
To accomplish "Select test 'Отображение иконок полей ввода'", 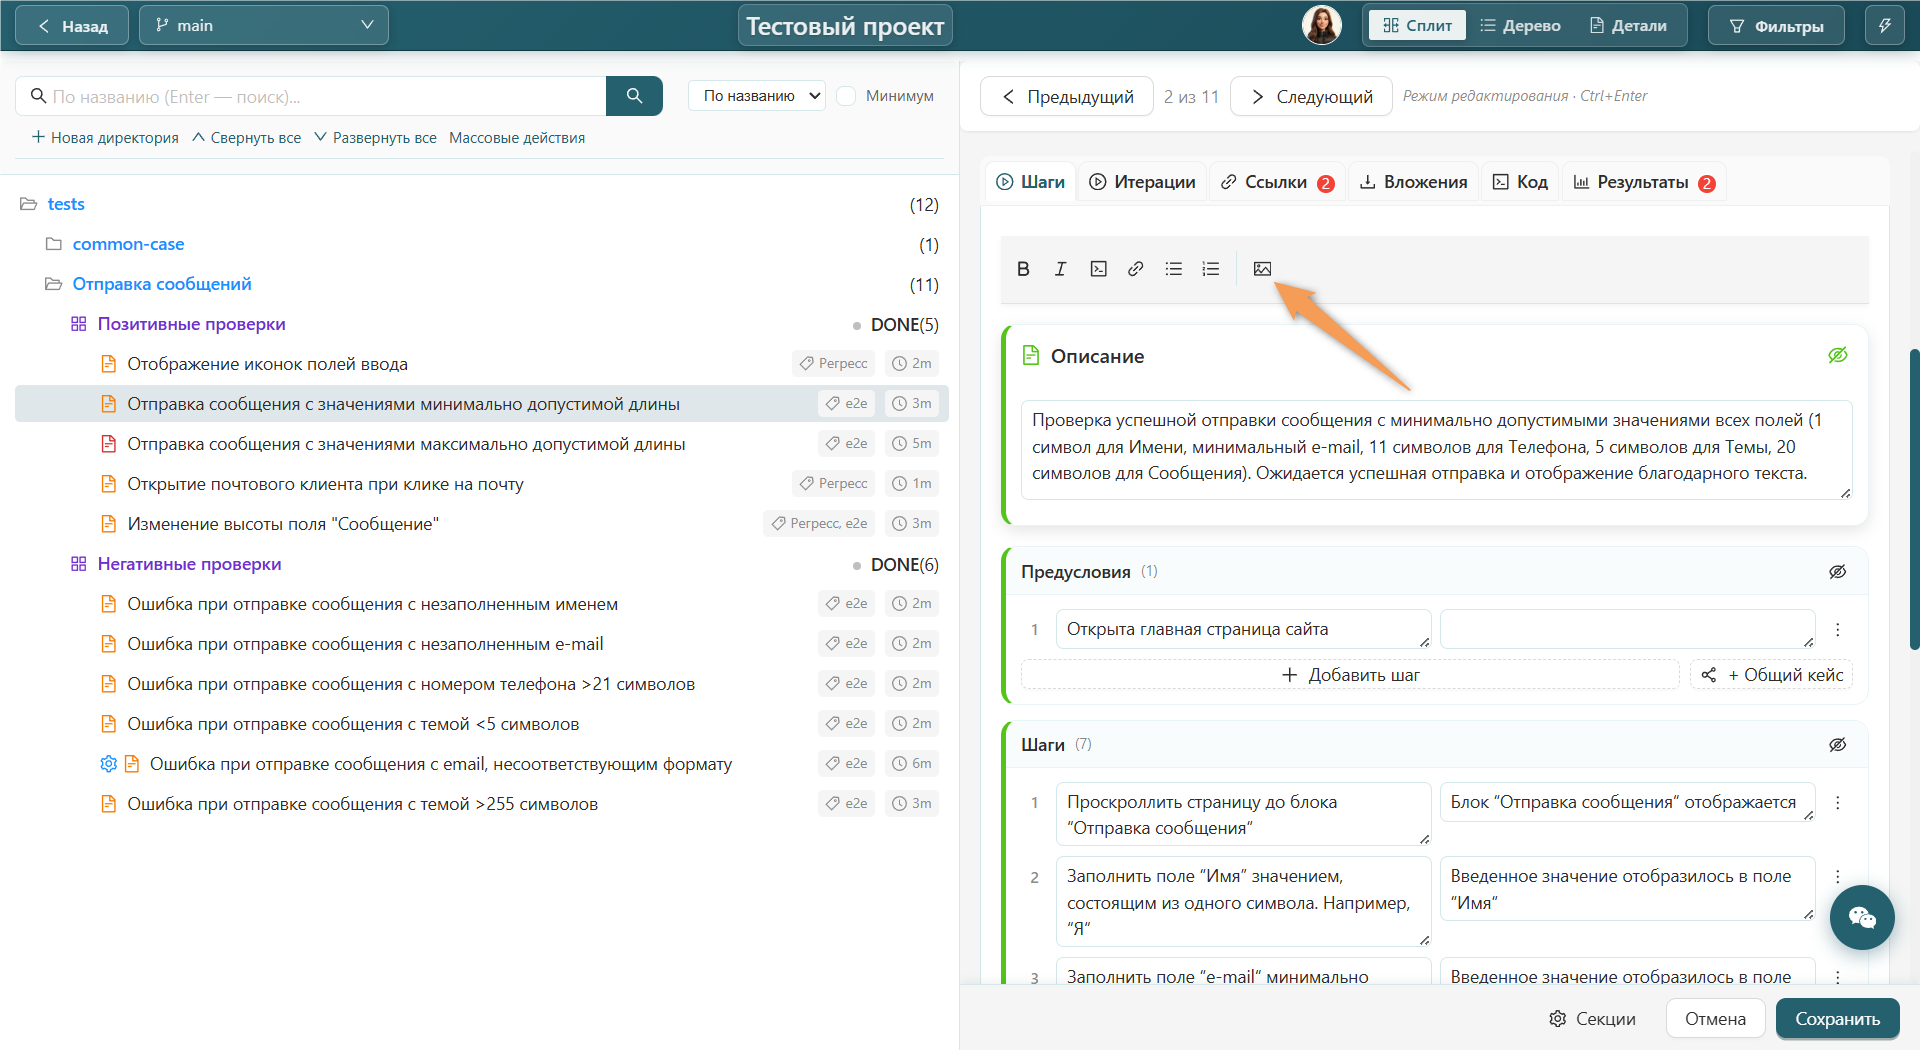I will point(267,364).
